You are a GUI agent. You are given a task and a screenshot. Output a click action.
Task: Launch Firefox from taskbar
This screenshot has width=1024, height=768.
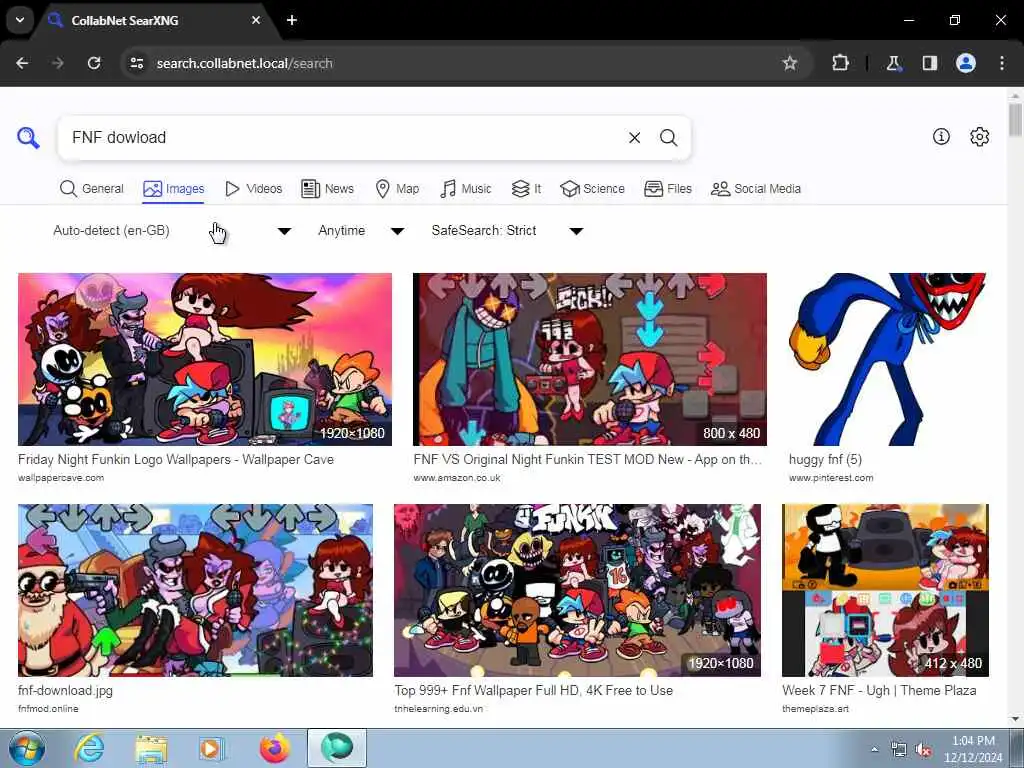(275, 748)
